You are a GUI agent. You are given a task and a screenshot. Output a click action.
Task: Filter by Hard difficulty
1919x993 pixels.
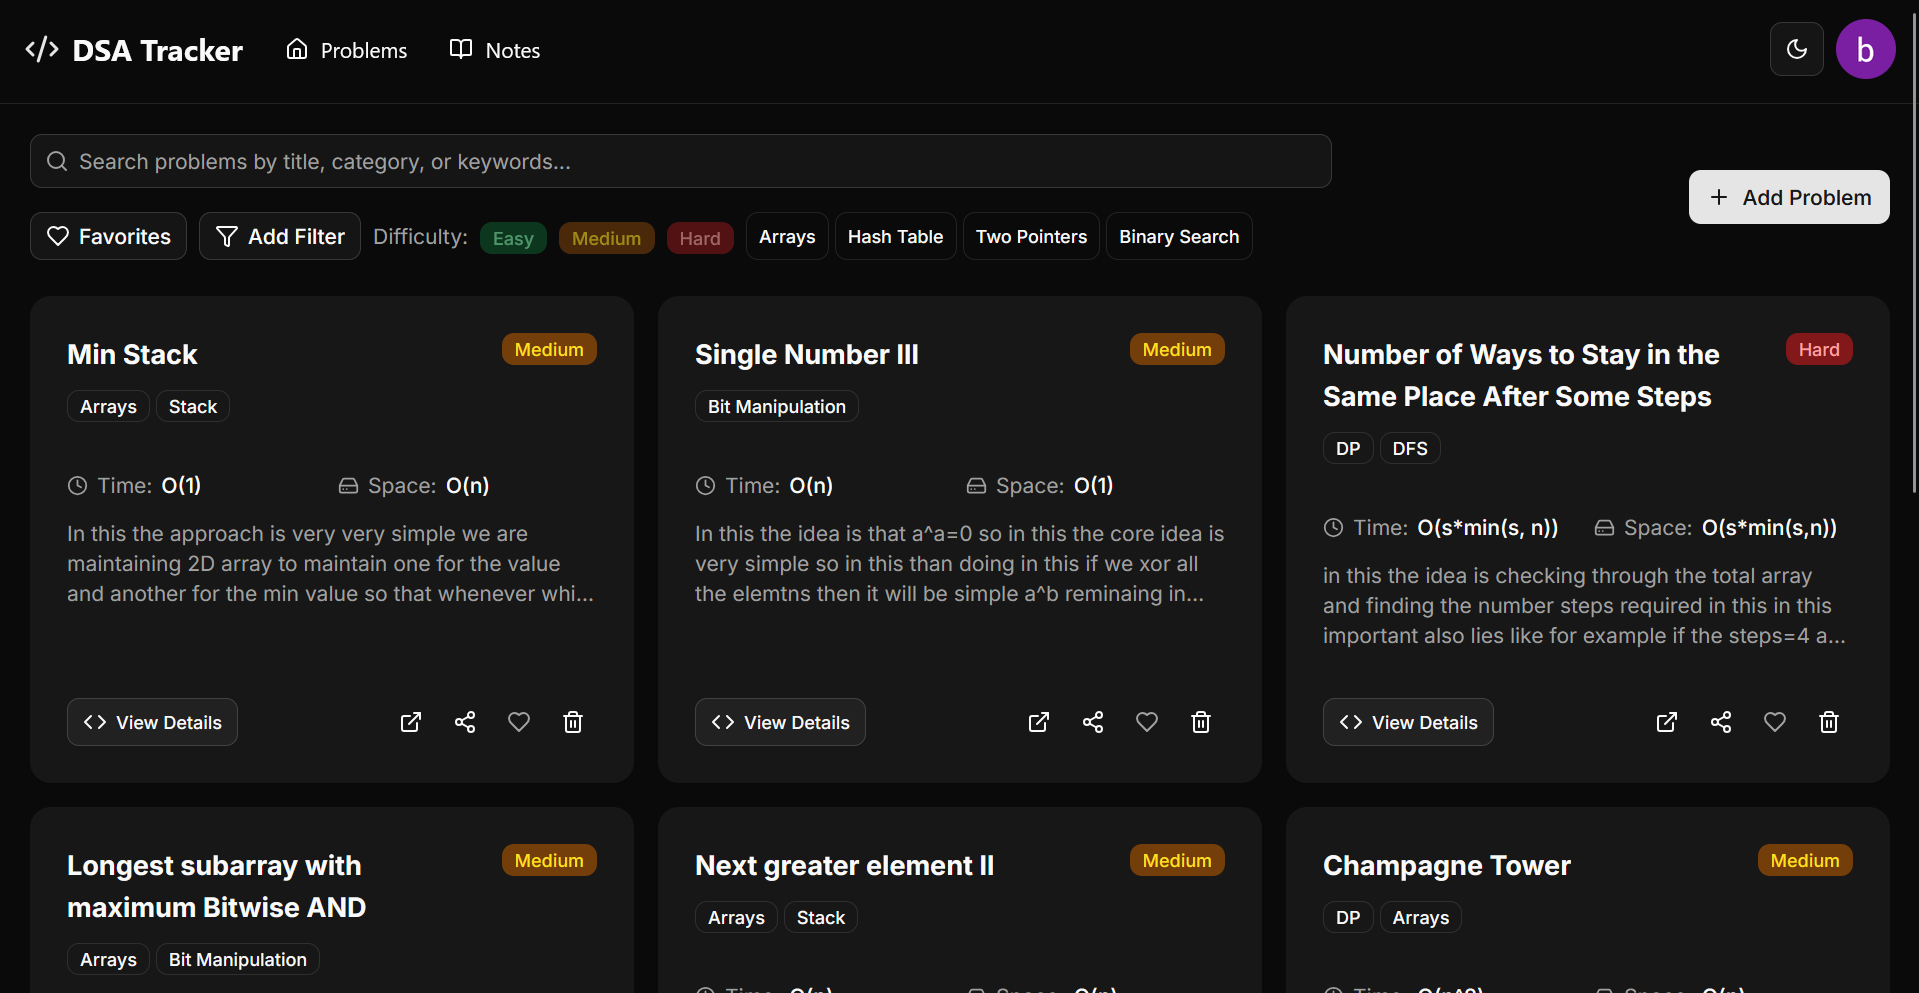[x=700, y=238]
